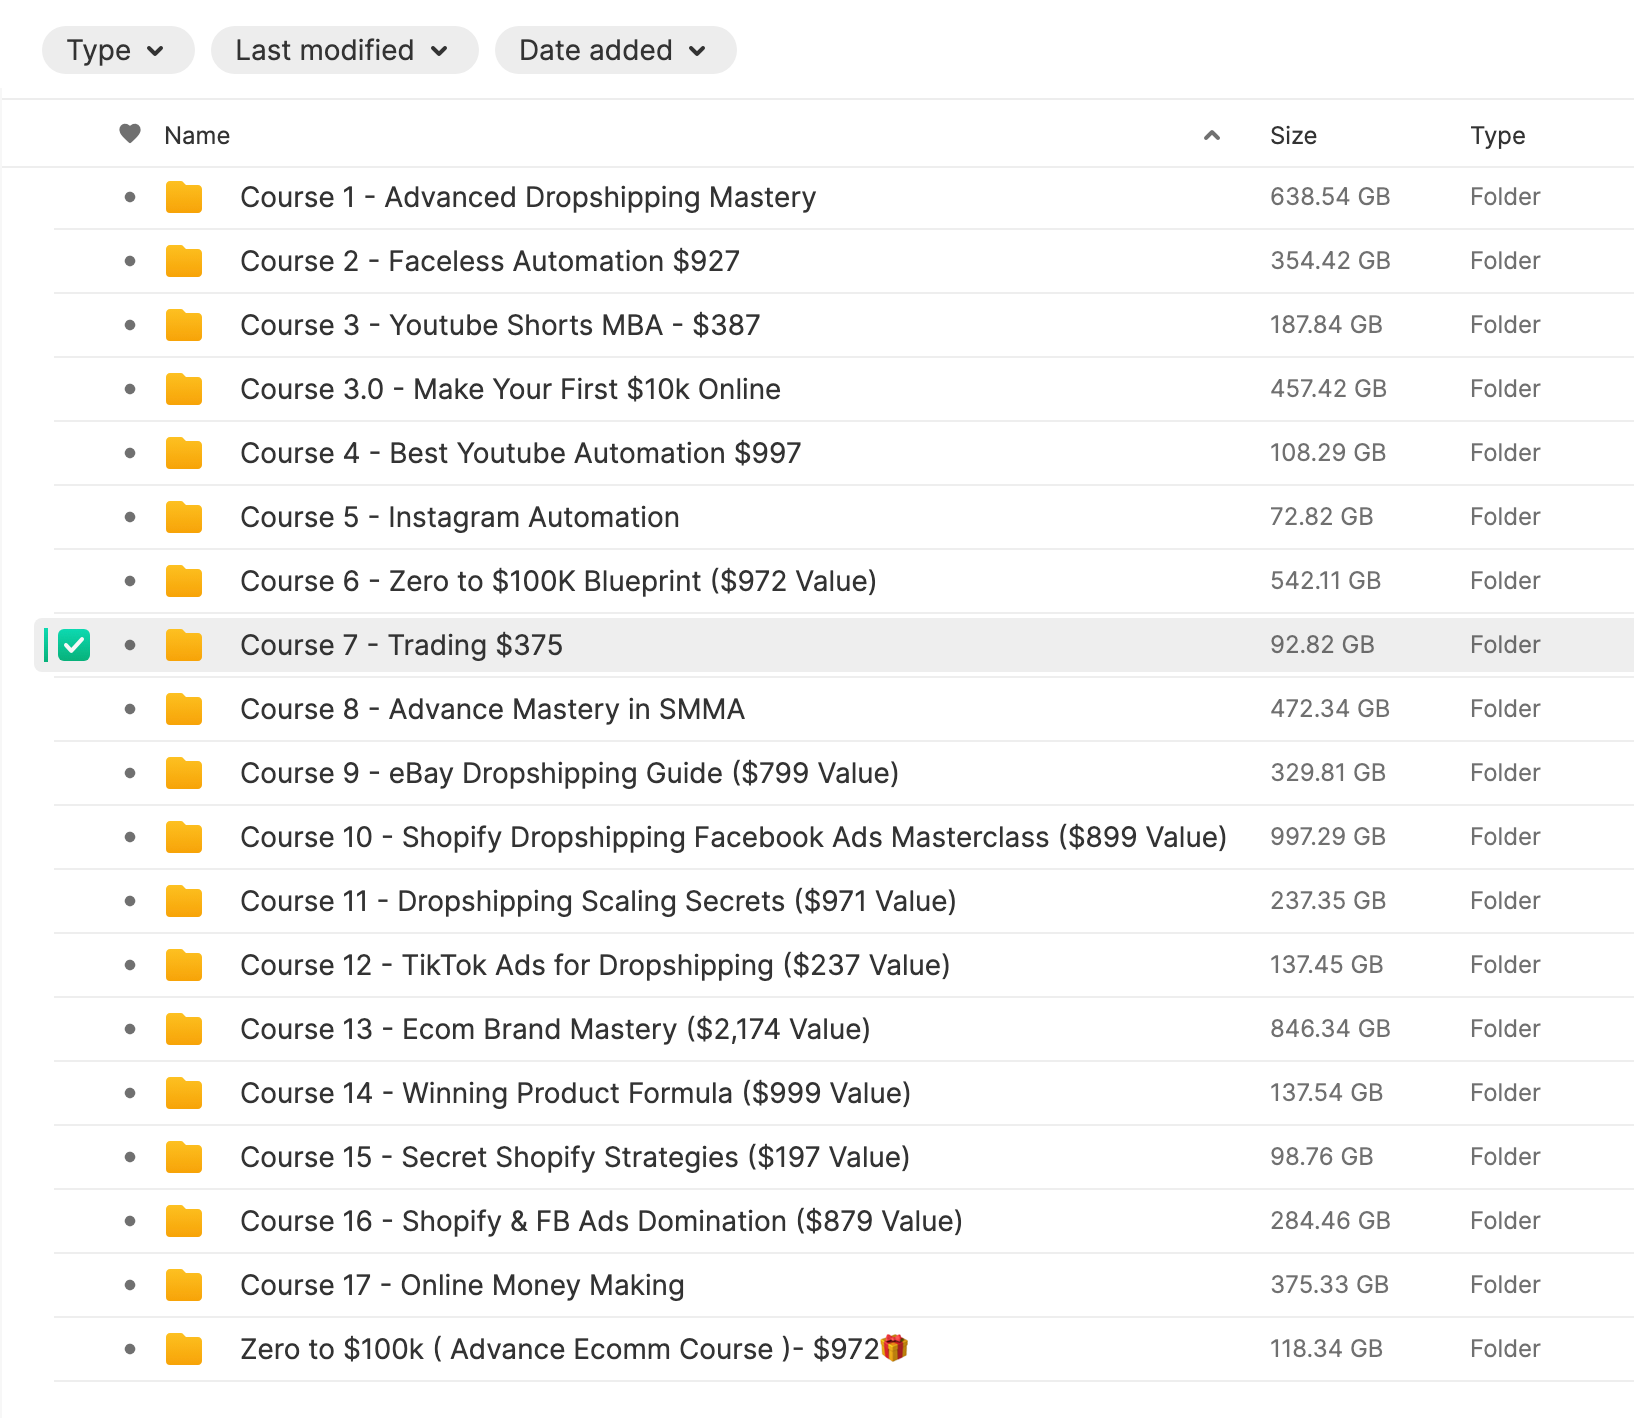Viewport: 1634px width, 1418px height.
Task: Click the Name sort arrow indicator
Action: point(1212,135)
